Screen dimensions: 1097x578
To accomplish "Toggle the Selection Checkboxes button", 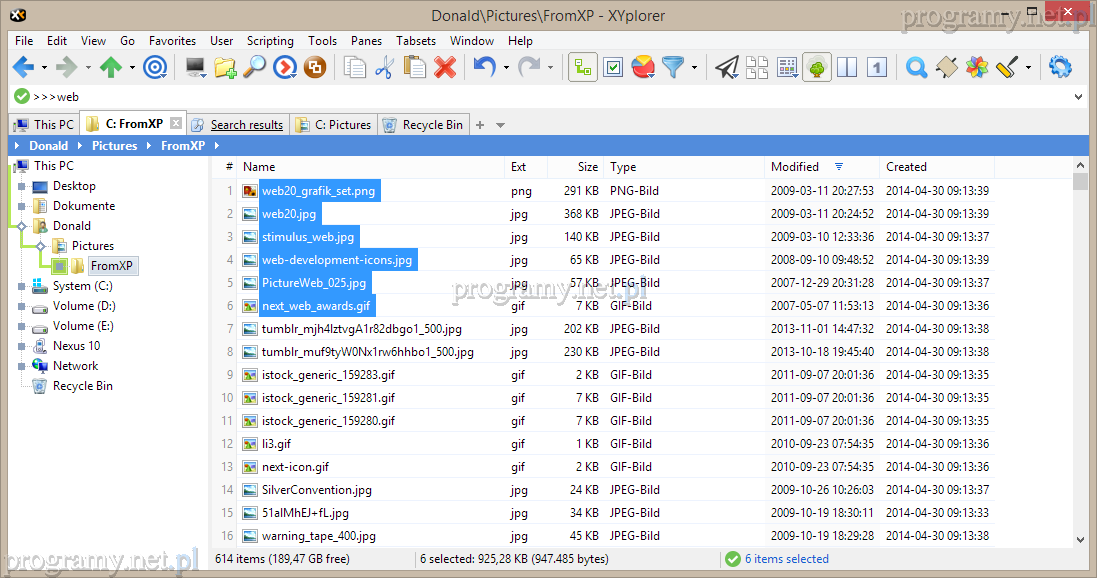I will click(x=613, y=68).
